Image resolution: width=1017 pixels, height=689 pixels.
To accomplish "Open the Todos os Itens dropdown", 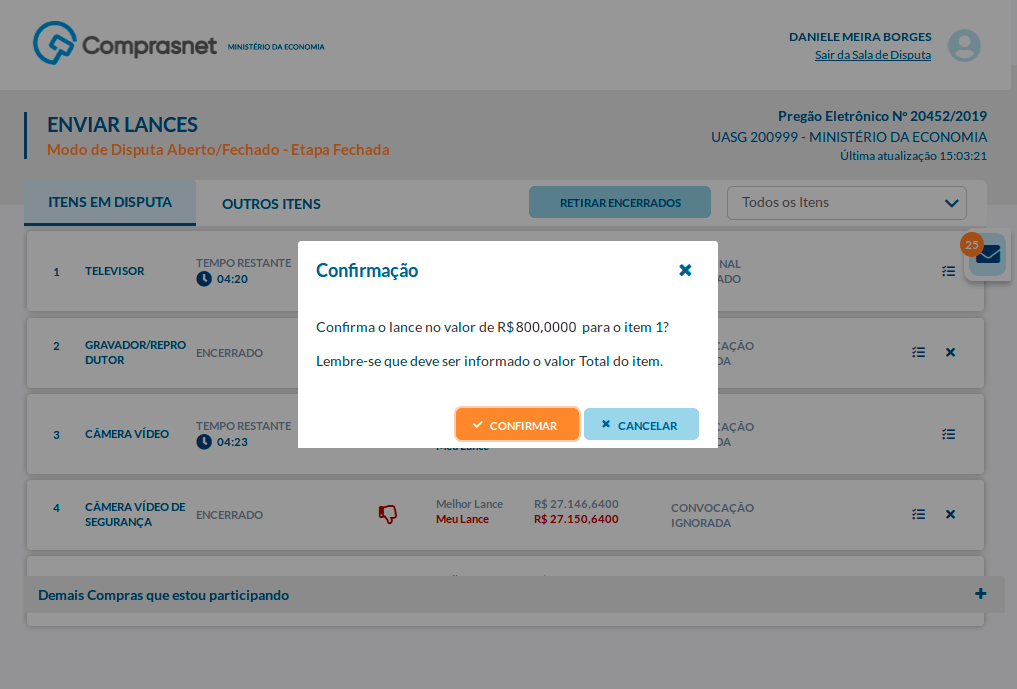I will point(846,202).
